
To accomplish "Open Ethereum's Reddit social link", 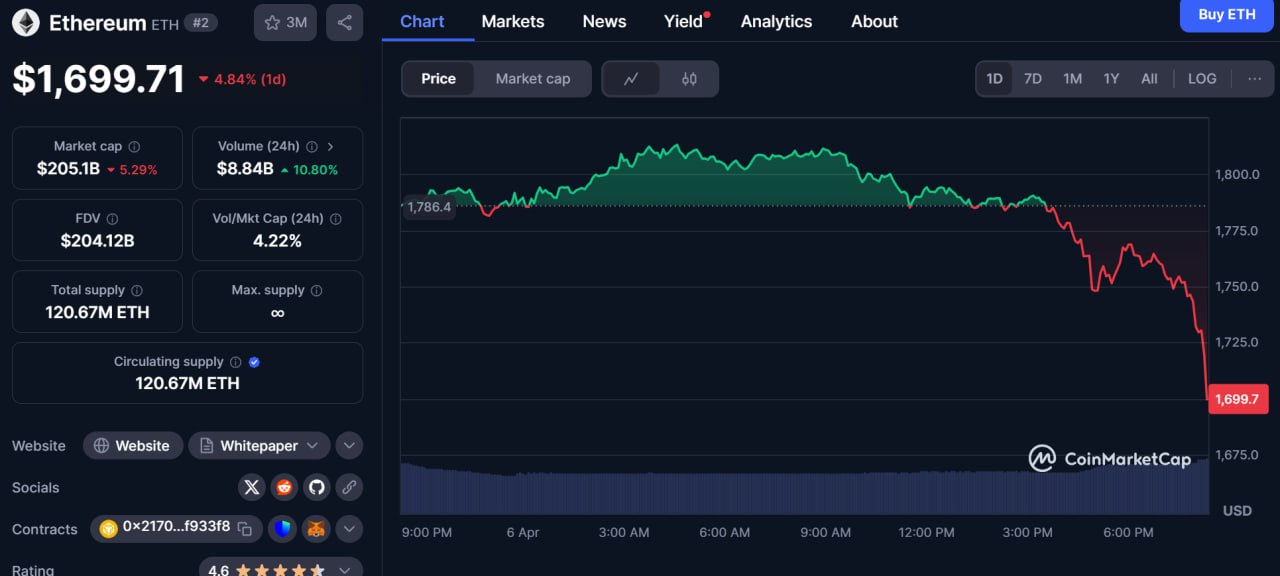I will tap(284, 487).
